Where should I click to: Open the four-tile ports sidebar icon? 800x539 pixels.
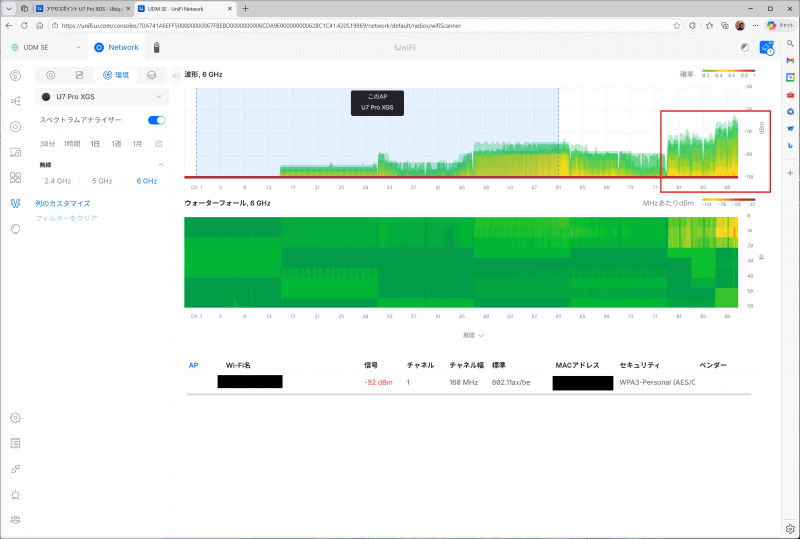(16, 178)
